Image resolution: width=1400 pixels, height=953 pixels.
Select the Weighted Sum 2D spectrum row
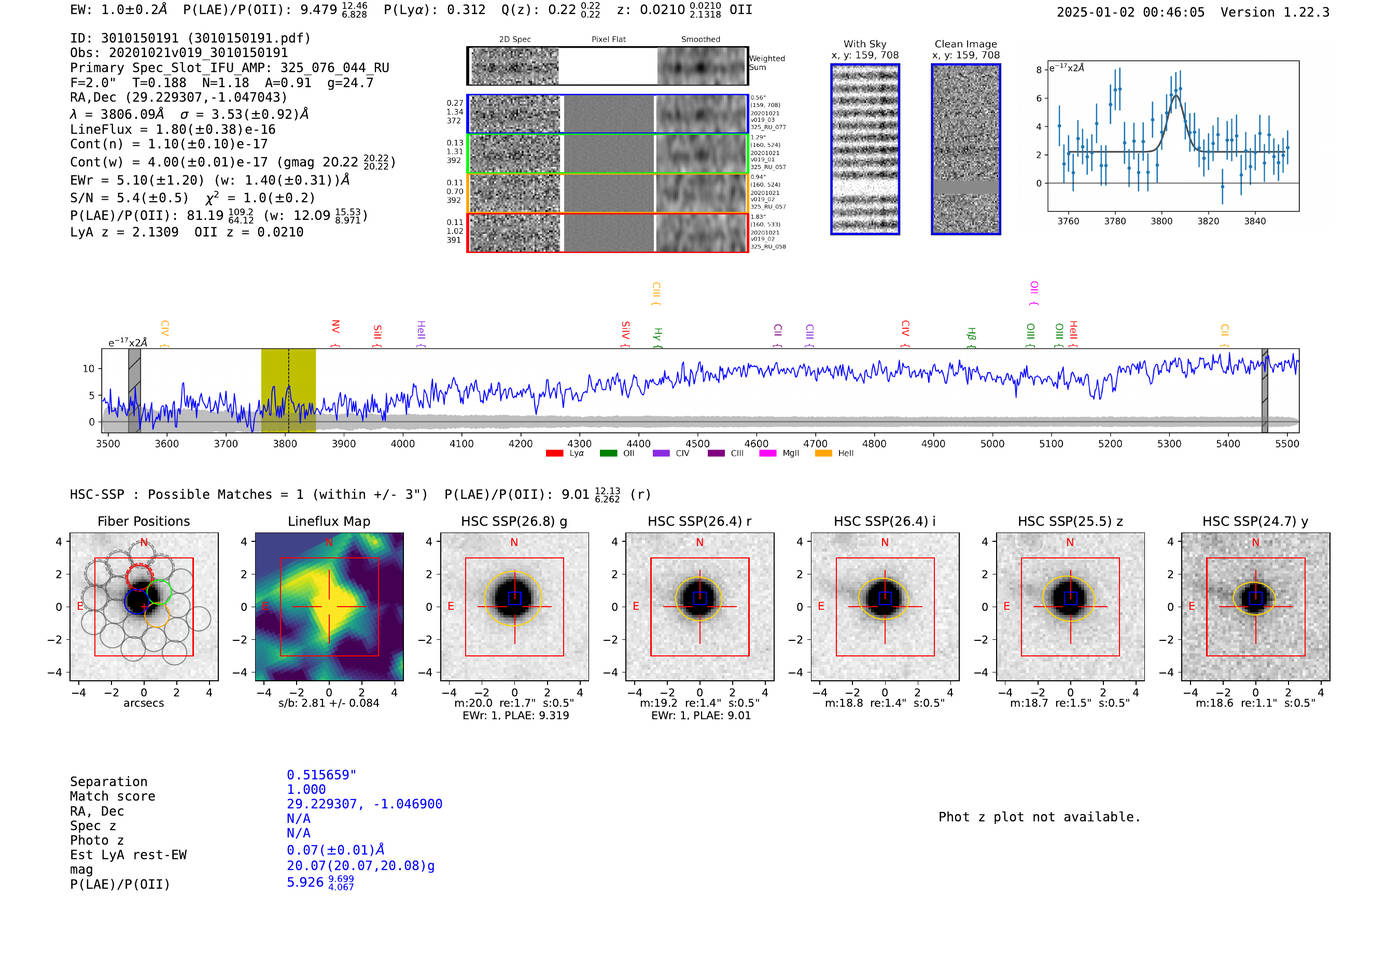[607, 66]
